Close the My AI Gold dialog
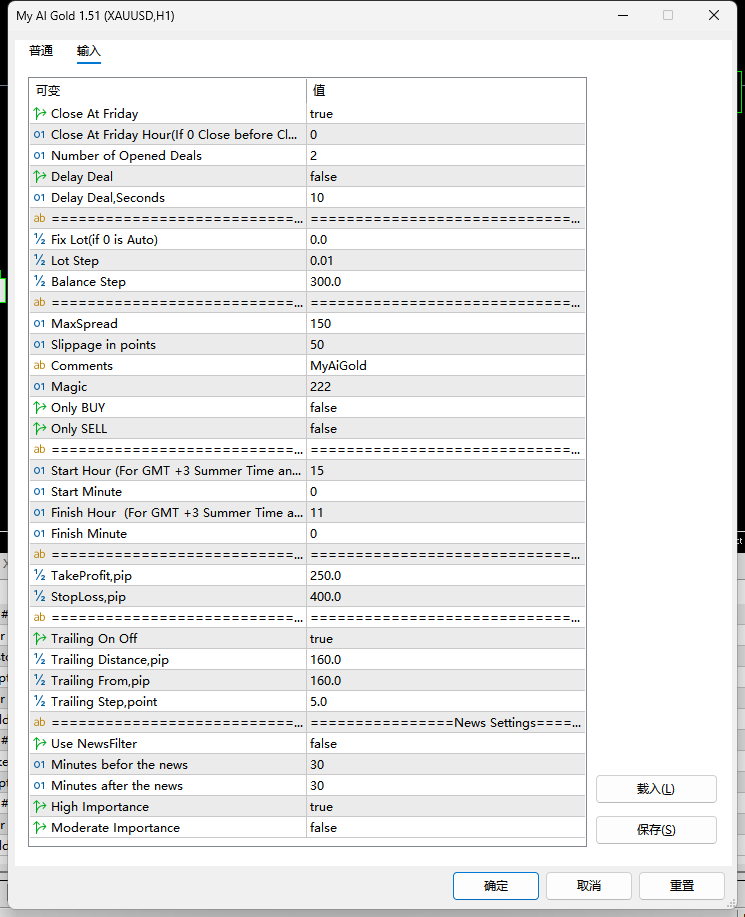 [x=713, y=15]
